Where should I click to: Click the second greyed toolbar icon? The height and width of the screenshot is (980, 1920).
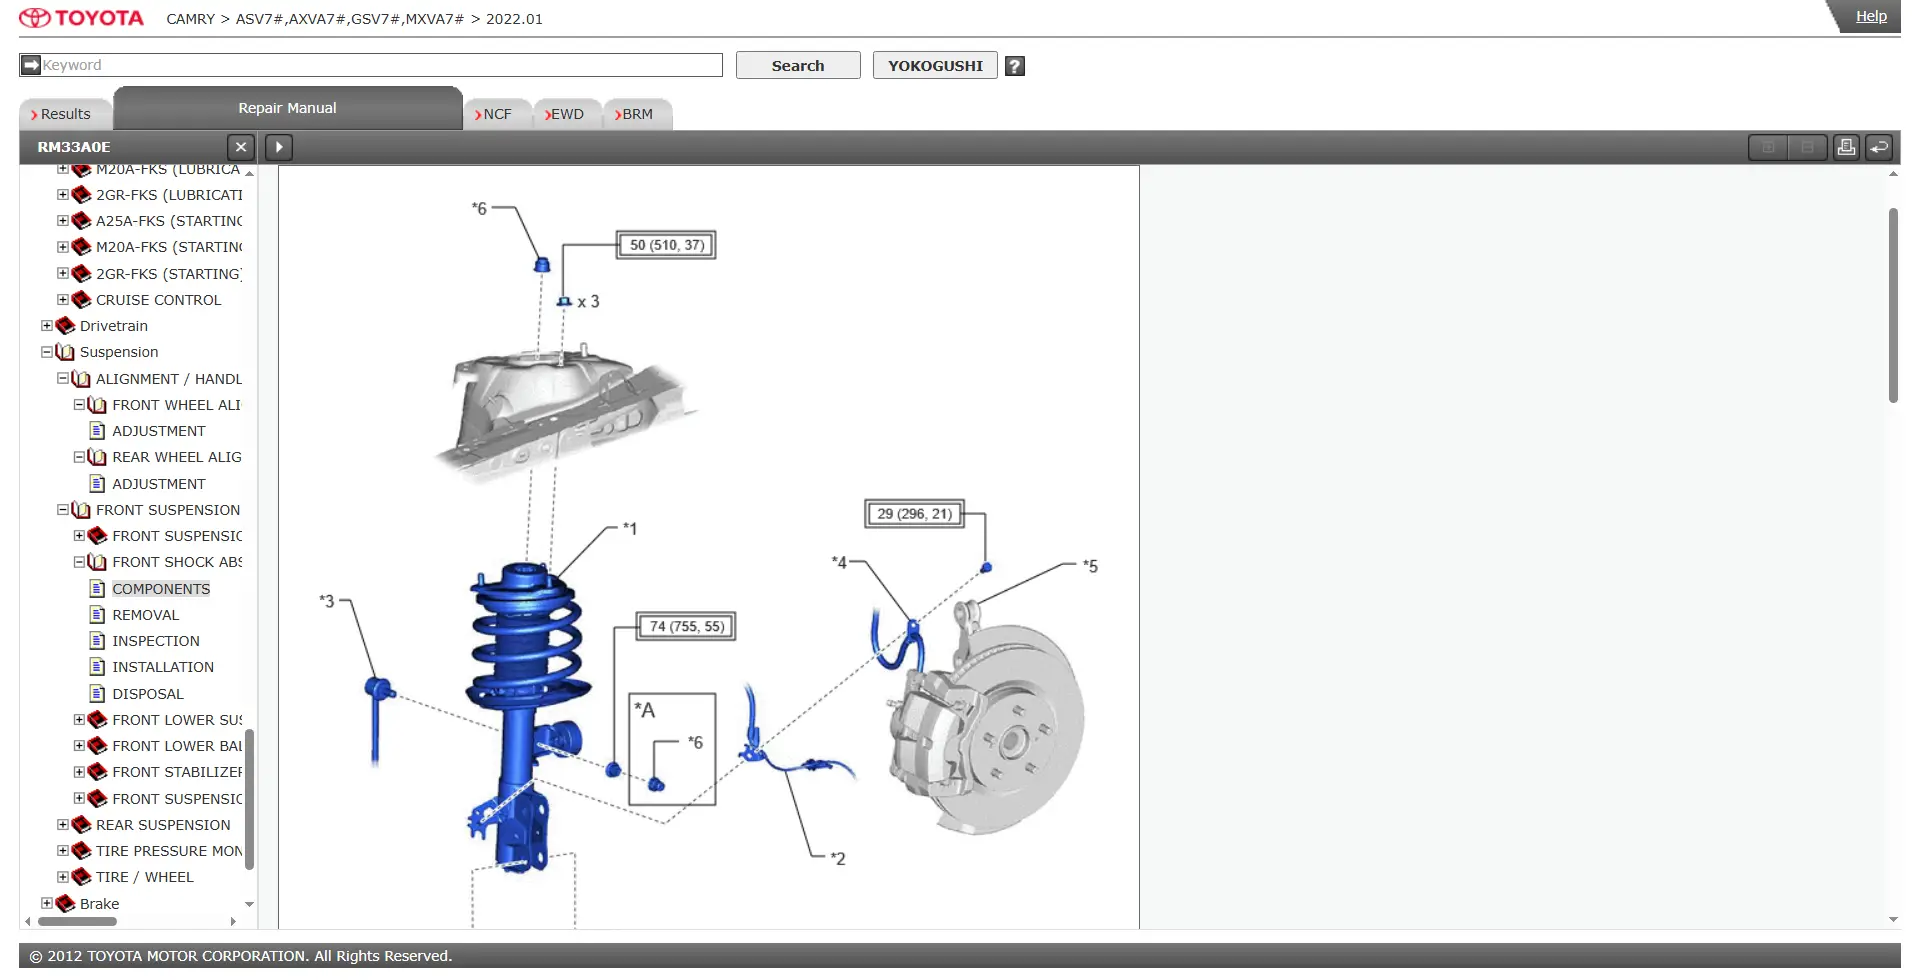click(1807, 147)
